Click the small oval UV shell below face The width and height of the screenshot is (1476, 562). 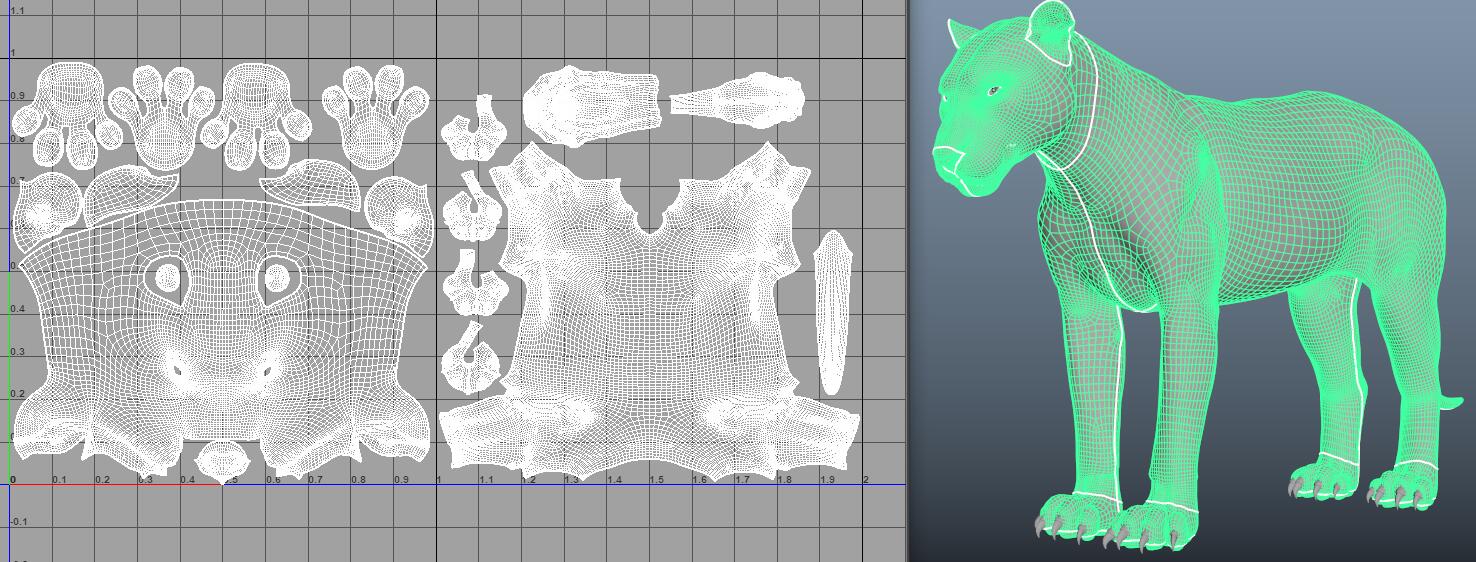click(x=222, y=461)
